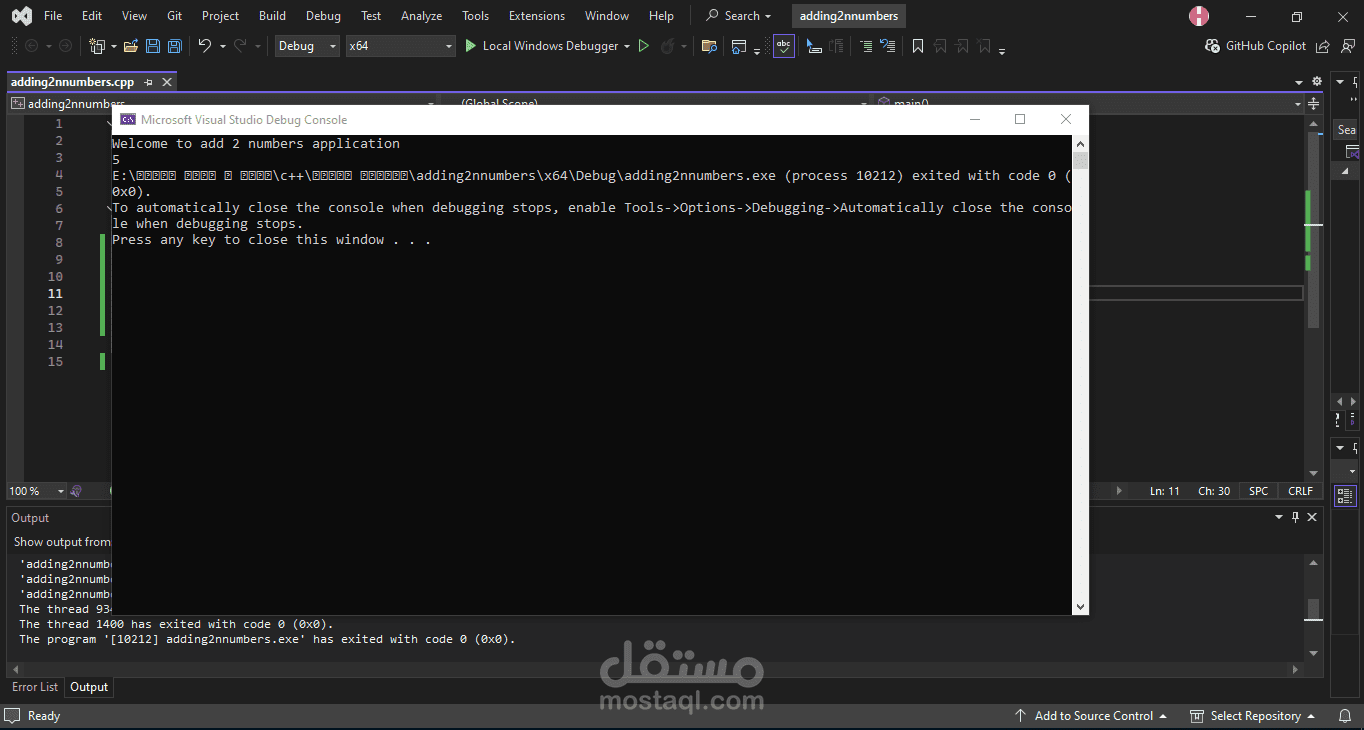Maximize the Debug Console window
This screenshot has height=730, width=1364.
click(x=1020, y=119)
